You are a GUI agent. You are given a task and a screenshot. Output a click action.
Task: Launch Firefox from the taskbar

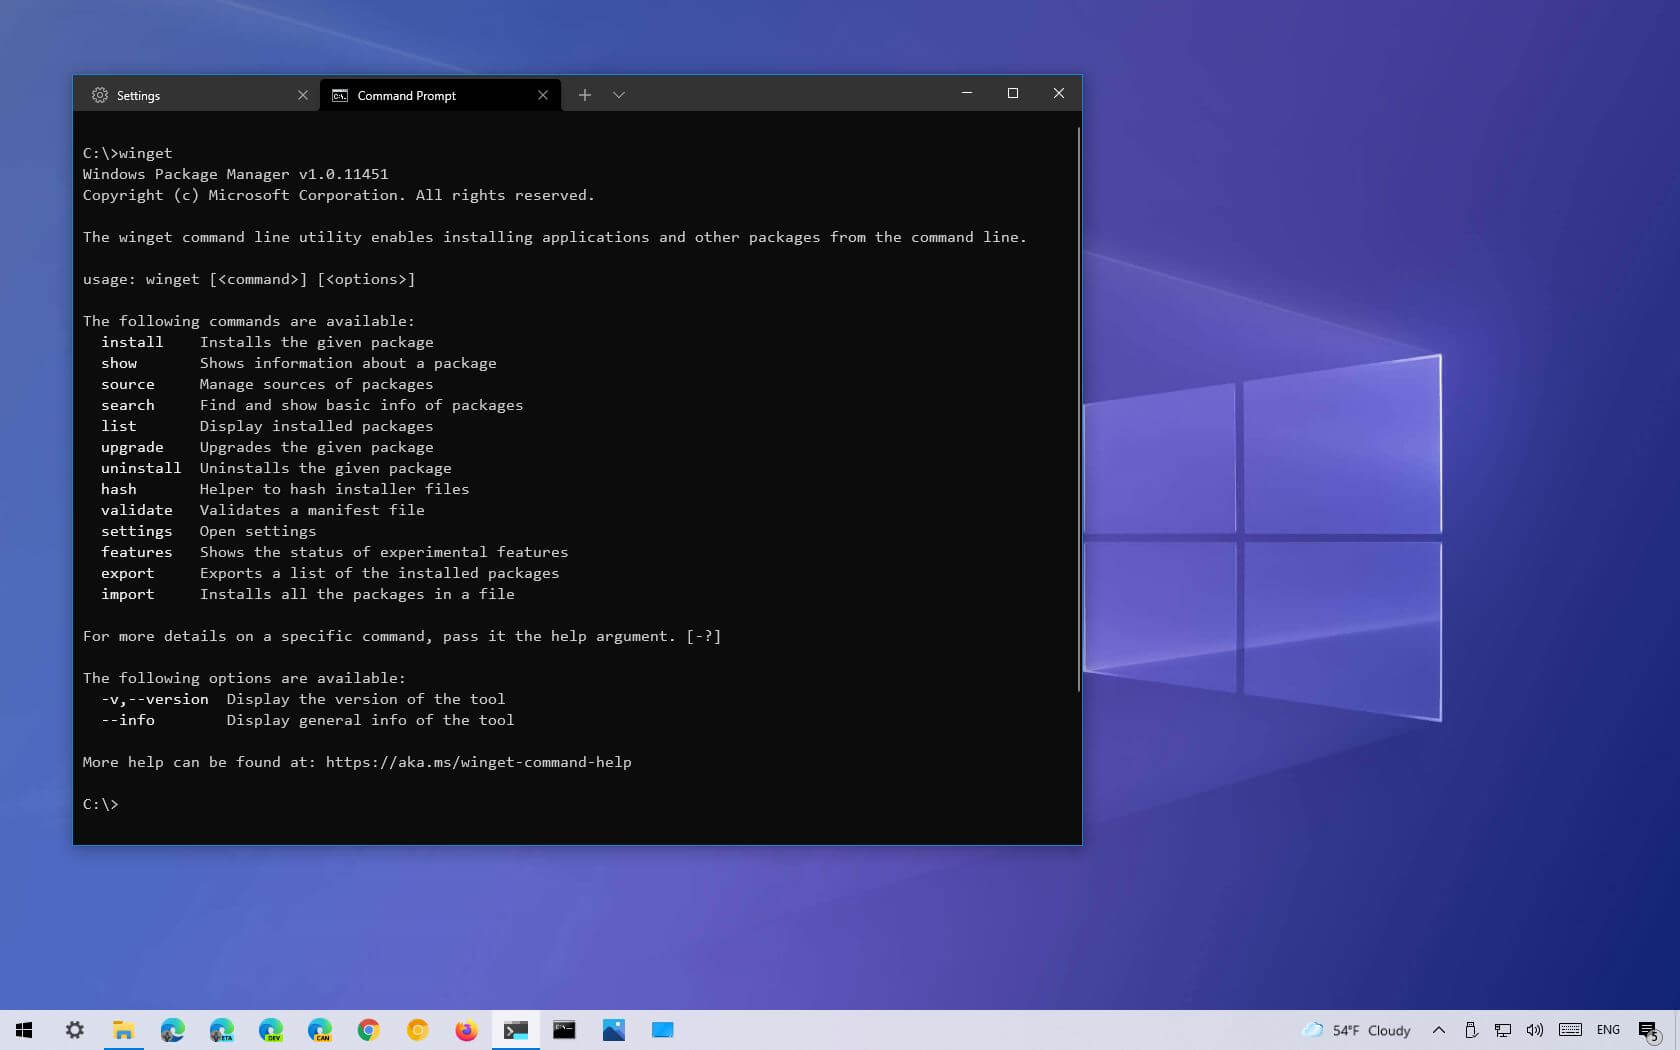pyautogui.click(x=466, y=1030)
